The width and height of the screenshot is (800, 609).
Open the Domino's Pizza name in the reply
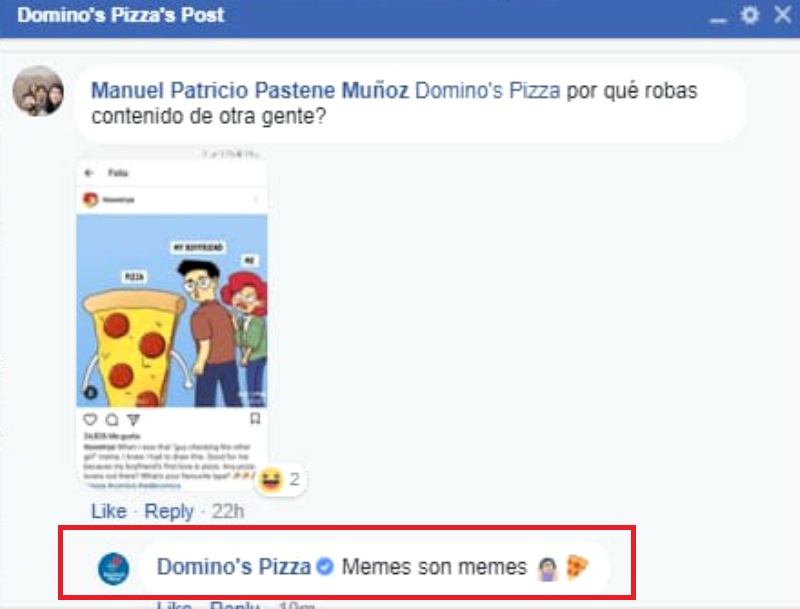[x=234, y=567]
